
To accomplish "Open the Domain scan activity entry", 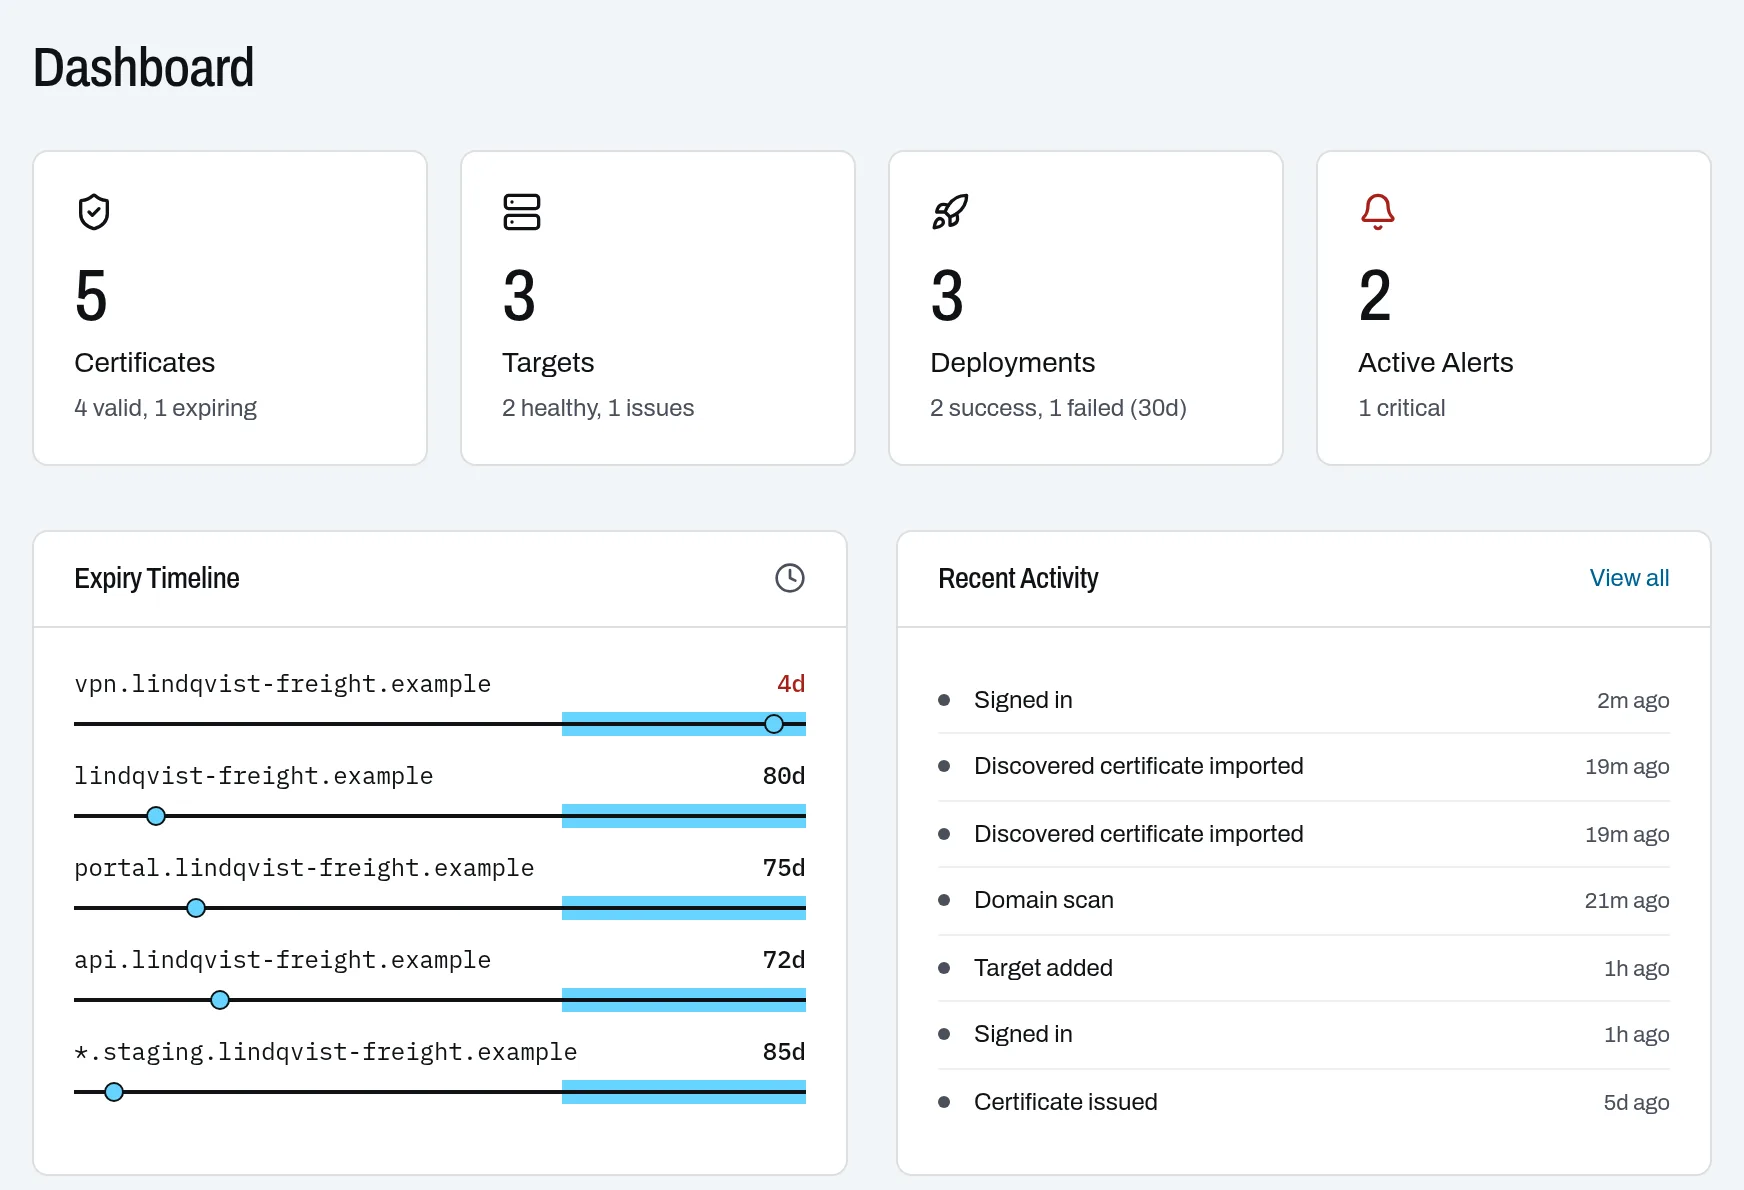I will coord(1304,900).
